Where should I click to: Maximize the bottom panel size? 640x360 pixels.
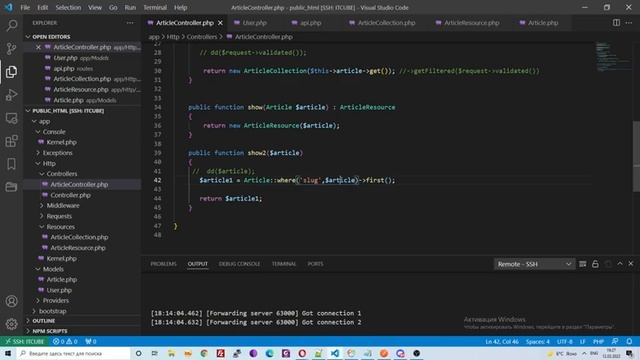(x=620, y=264)
